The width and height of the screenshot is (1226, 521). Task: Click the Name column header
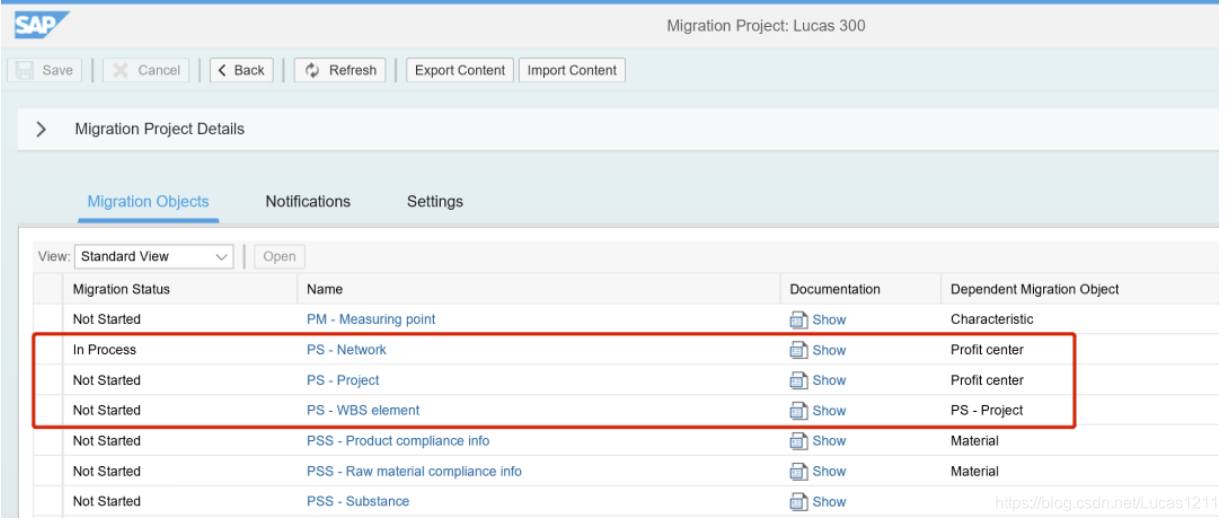click(538, 289)
